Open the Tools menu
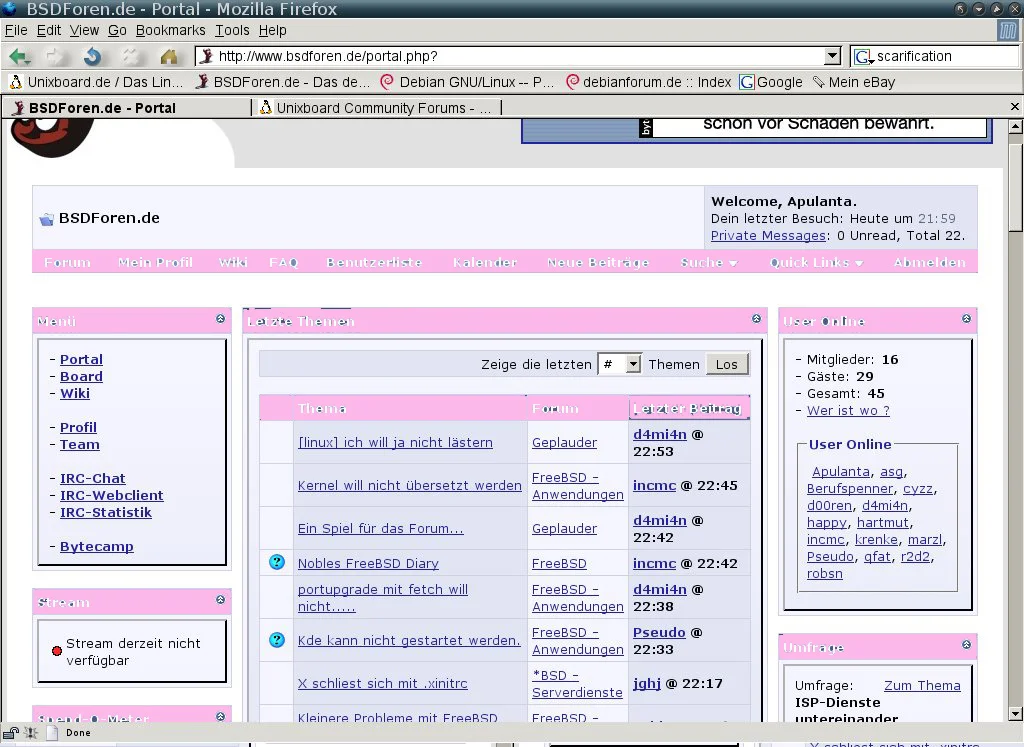Screen dimensions: 1024x747 tap(232, 30)
